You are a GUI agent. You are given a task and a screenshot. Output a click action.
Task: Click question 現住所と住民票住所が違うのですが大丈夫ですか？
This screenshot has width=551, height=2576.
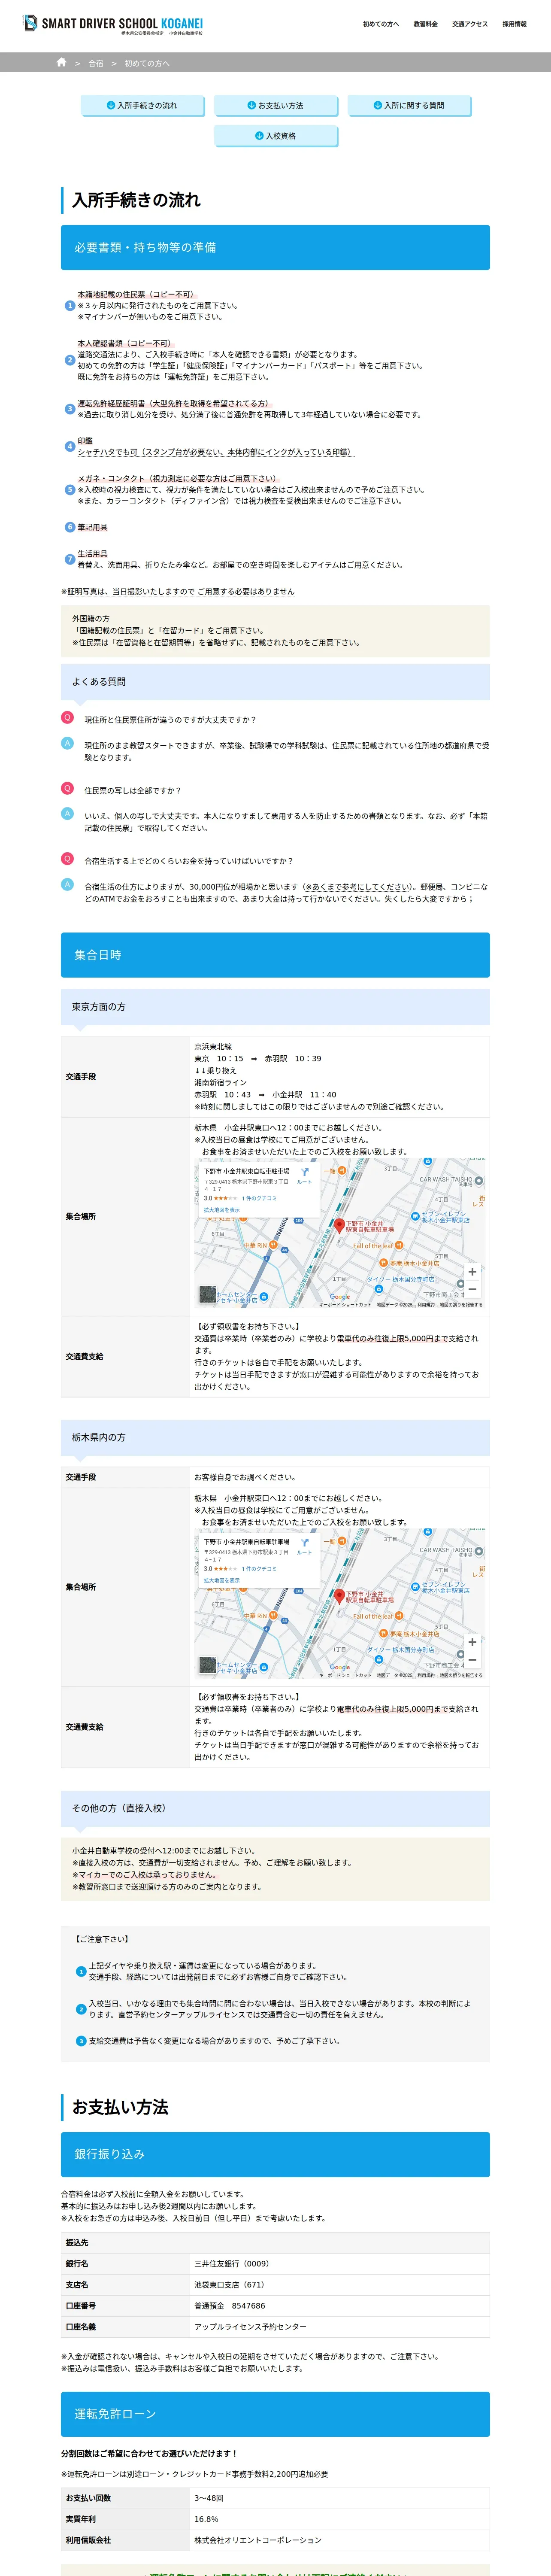click(170, 720)
